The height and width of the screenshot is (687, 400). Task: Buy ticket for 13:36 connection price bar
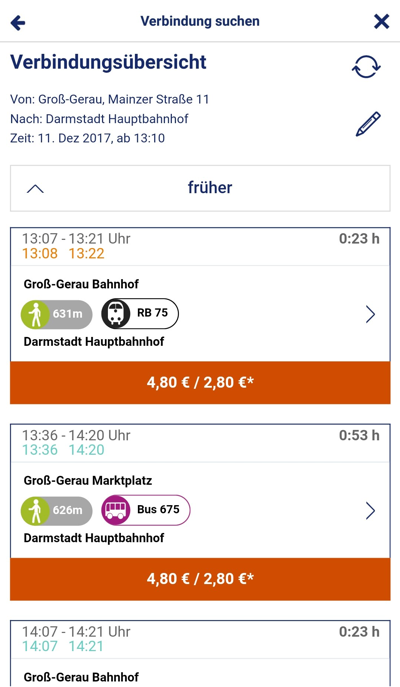(200, 579)
